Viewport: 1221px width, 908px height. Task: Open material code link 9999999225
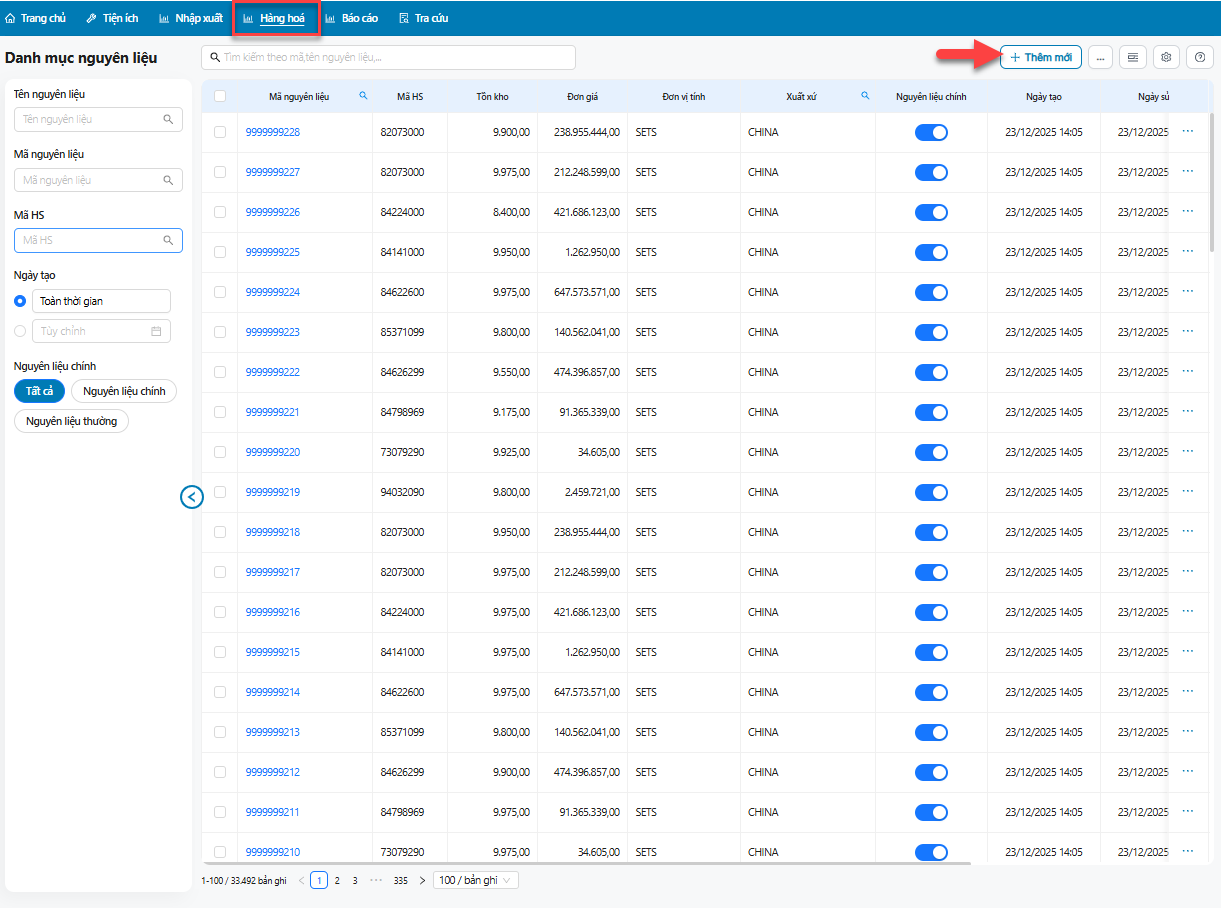272,252
